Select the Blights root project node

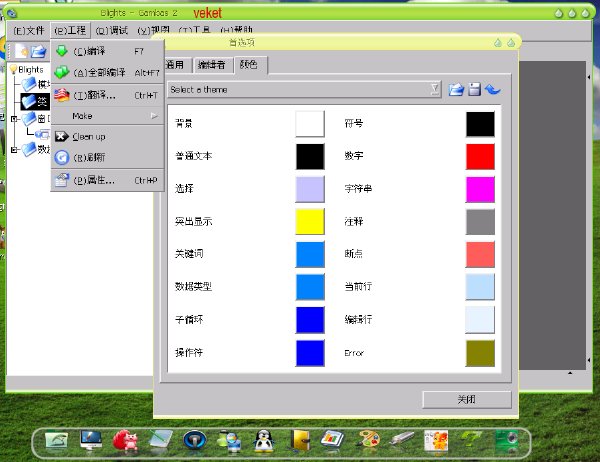31,69
